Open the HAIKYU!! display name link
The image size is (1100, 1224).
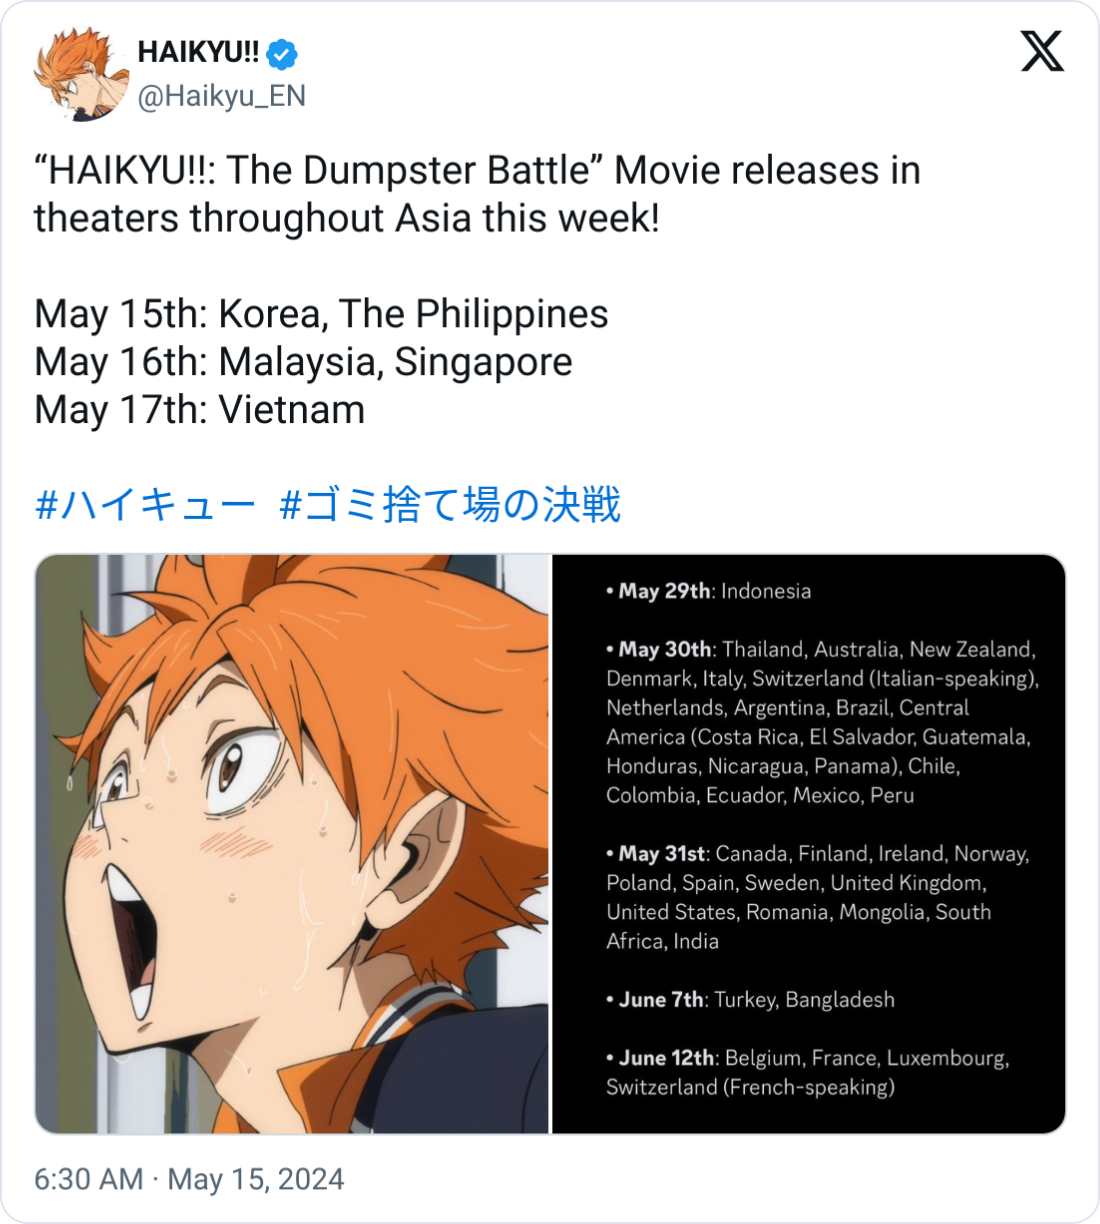click(198, 52)
